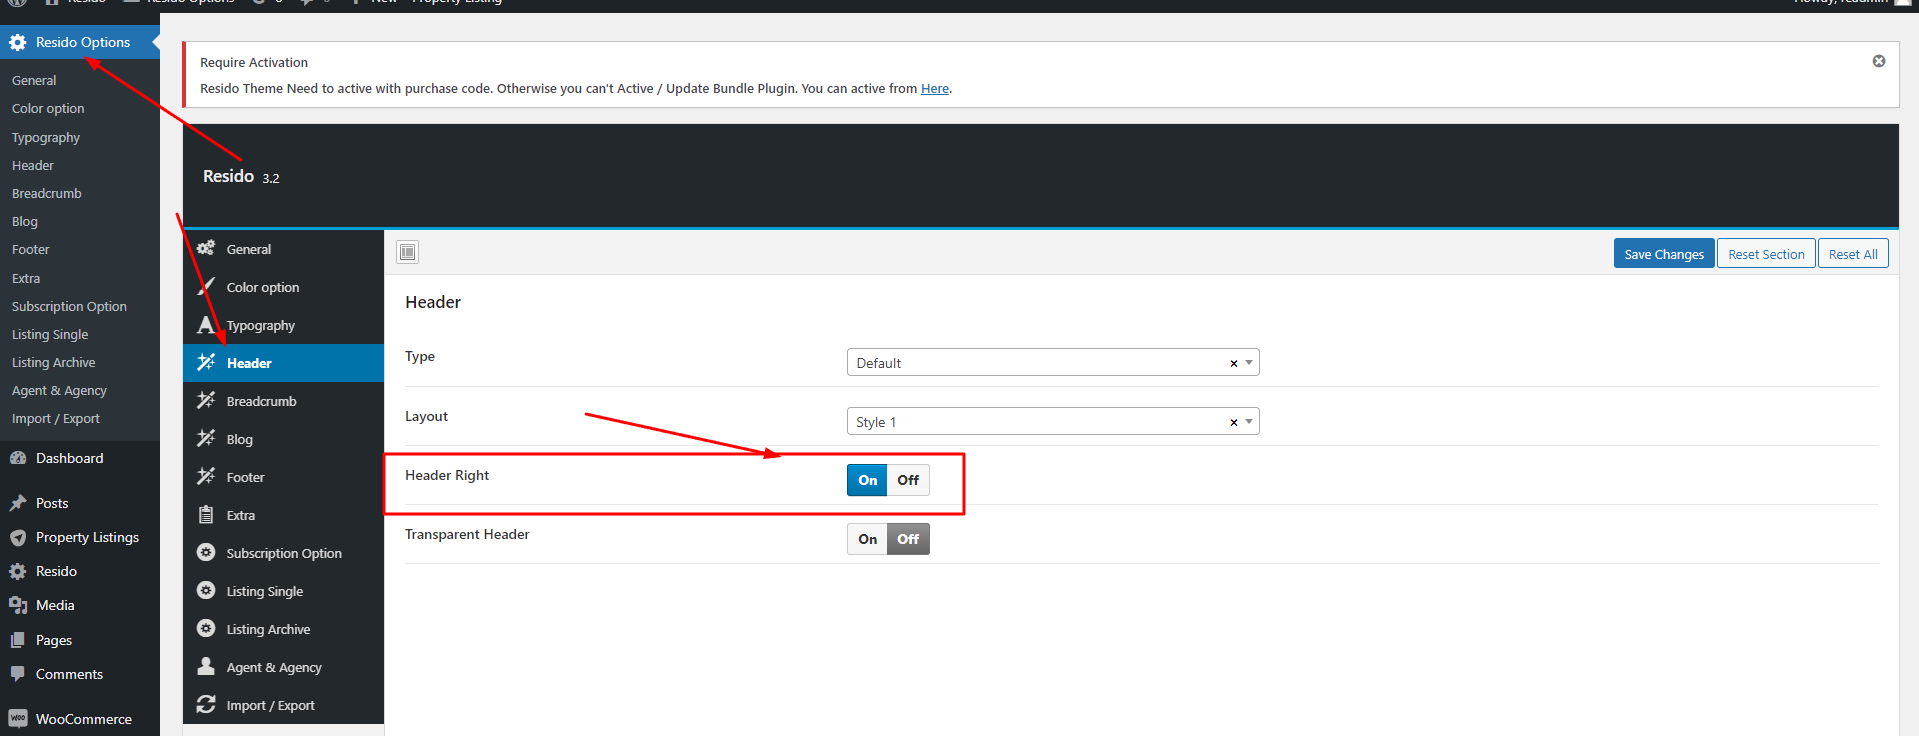Click the Posts pushpin icon
The height and width of the screenshot is (736, 1919).
click(x=18, y=503)
